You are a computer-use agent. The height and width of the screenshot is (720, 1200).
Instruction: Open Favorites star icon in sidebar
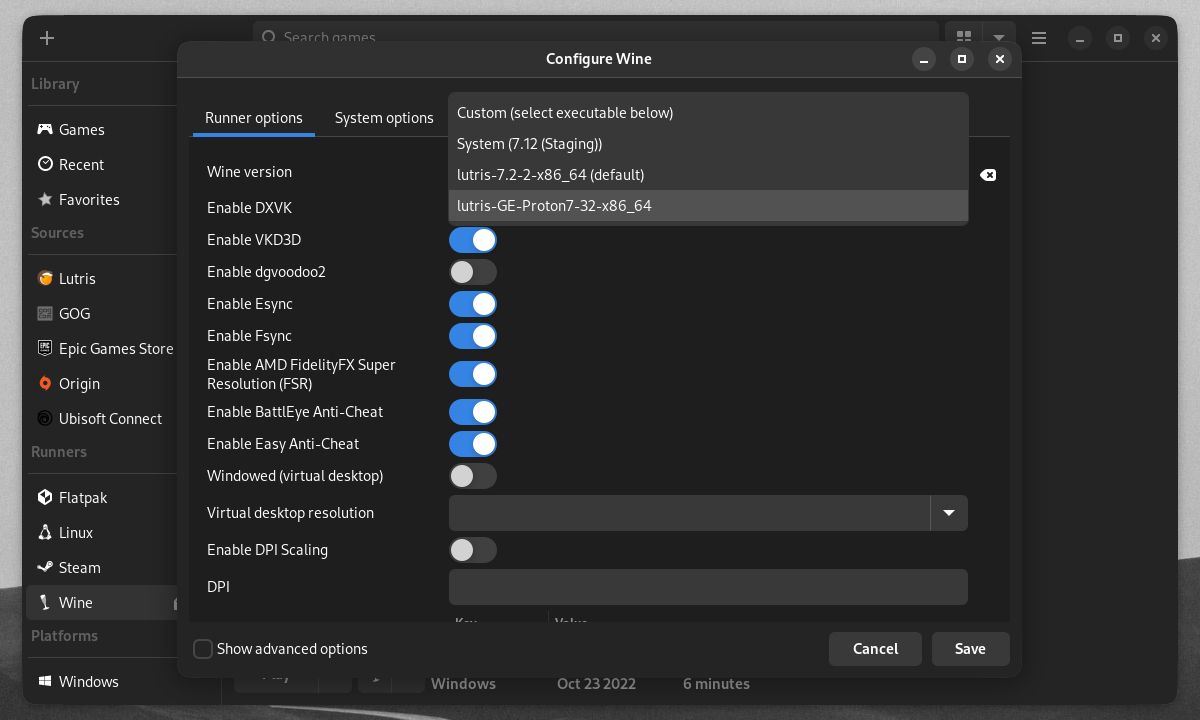45,199
